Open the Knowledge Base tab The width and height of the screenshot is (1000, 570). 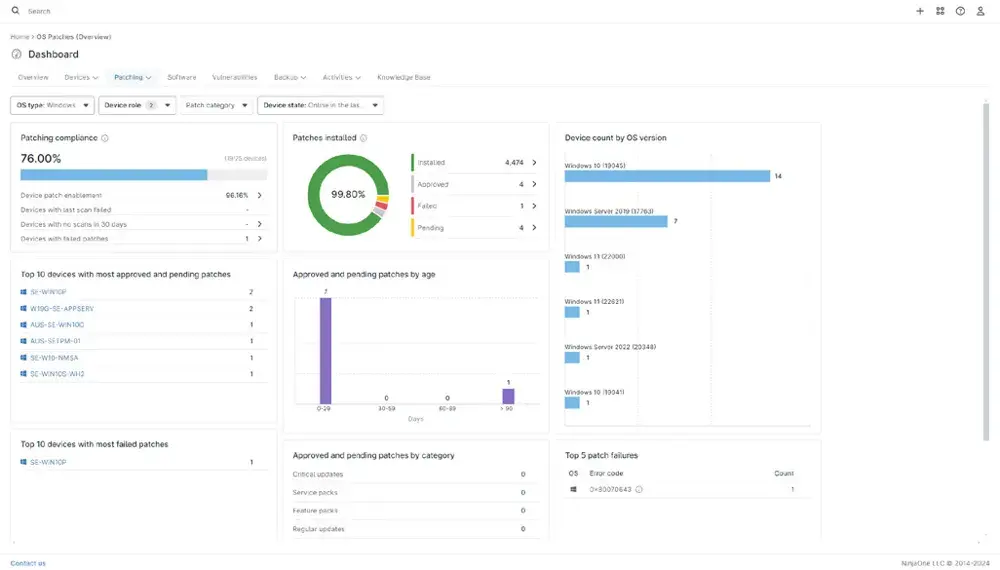click(x=404, y=77)
